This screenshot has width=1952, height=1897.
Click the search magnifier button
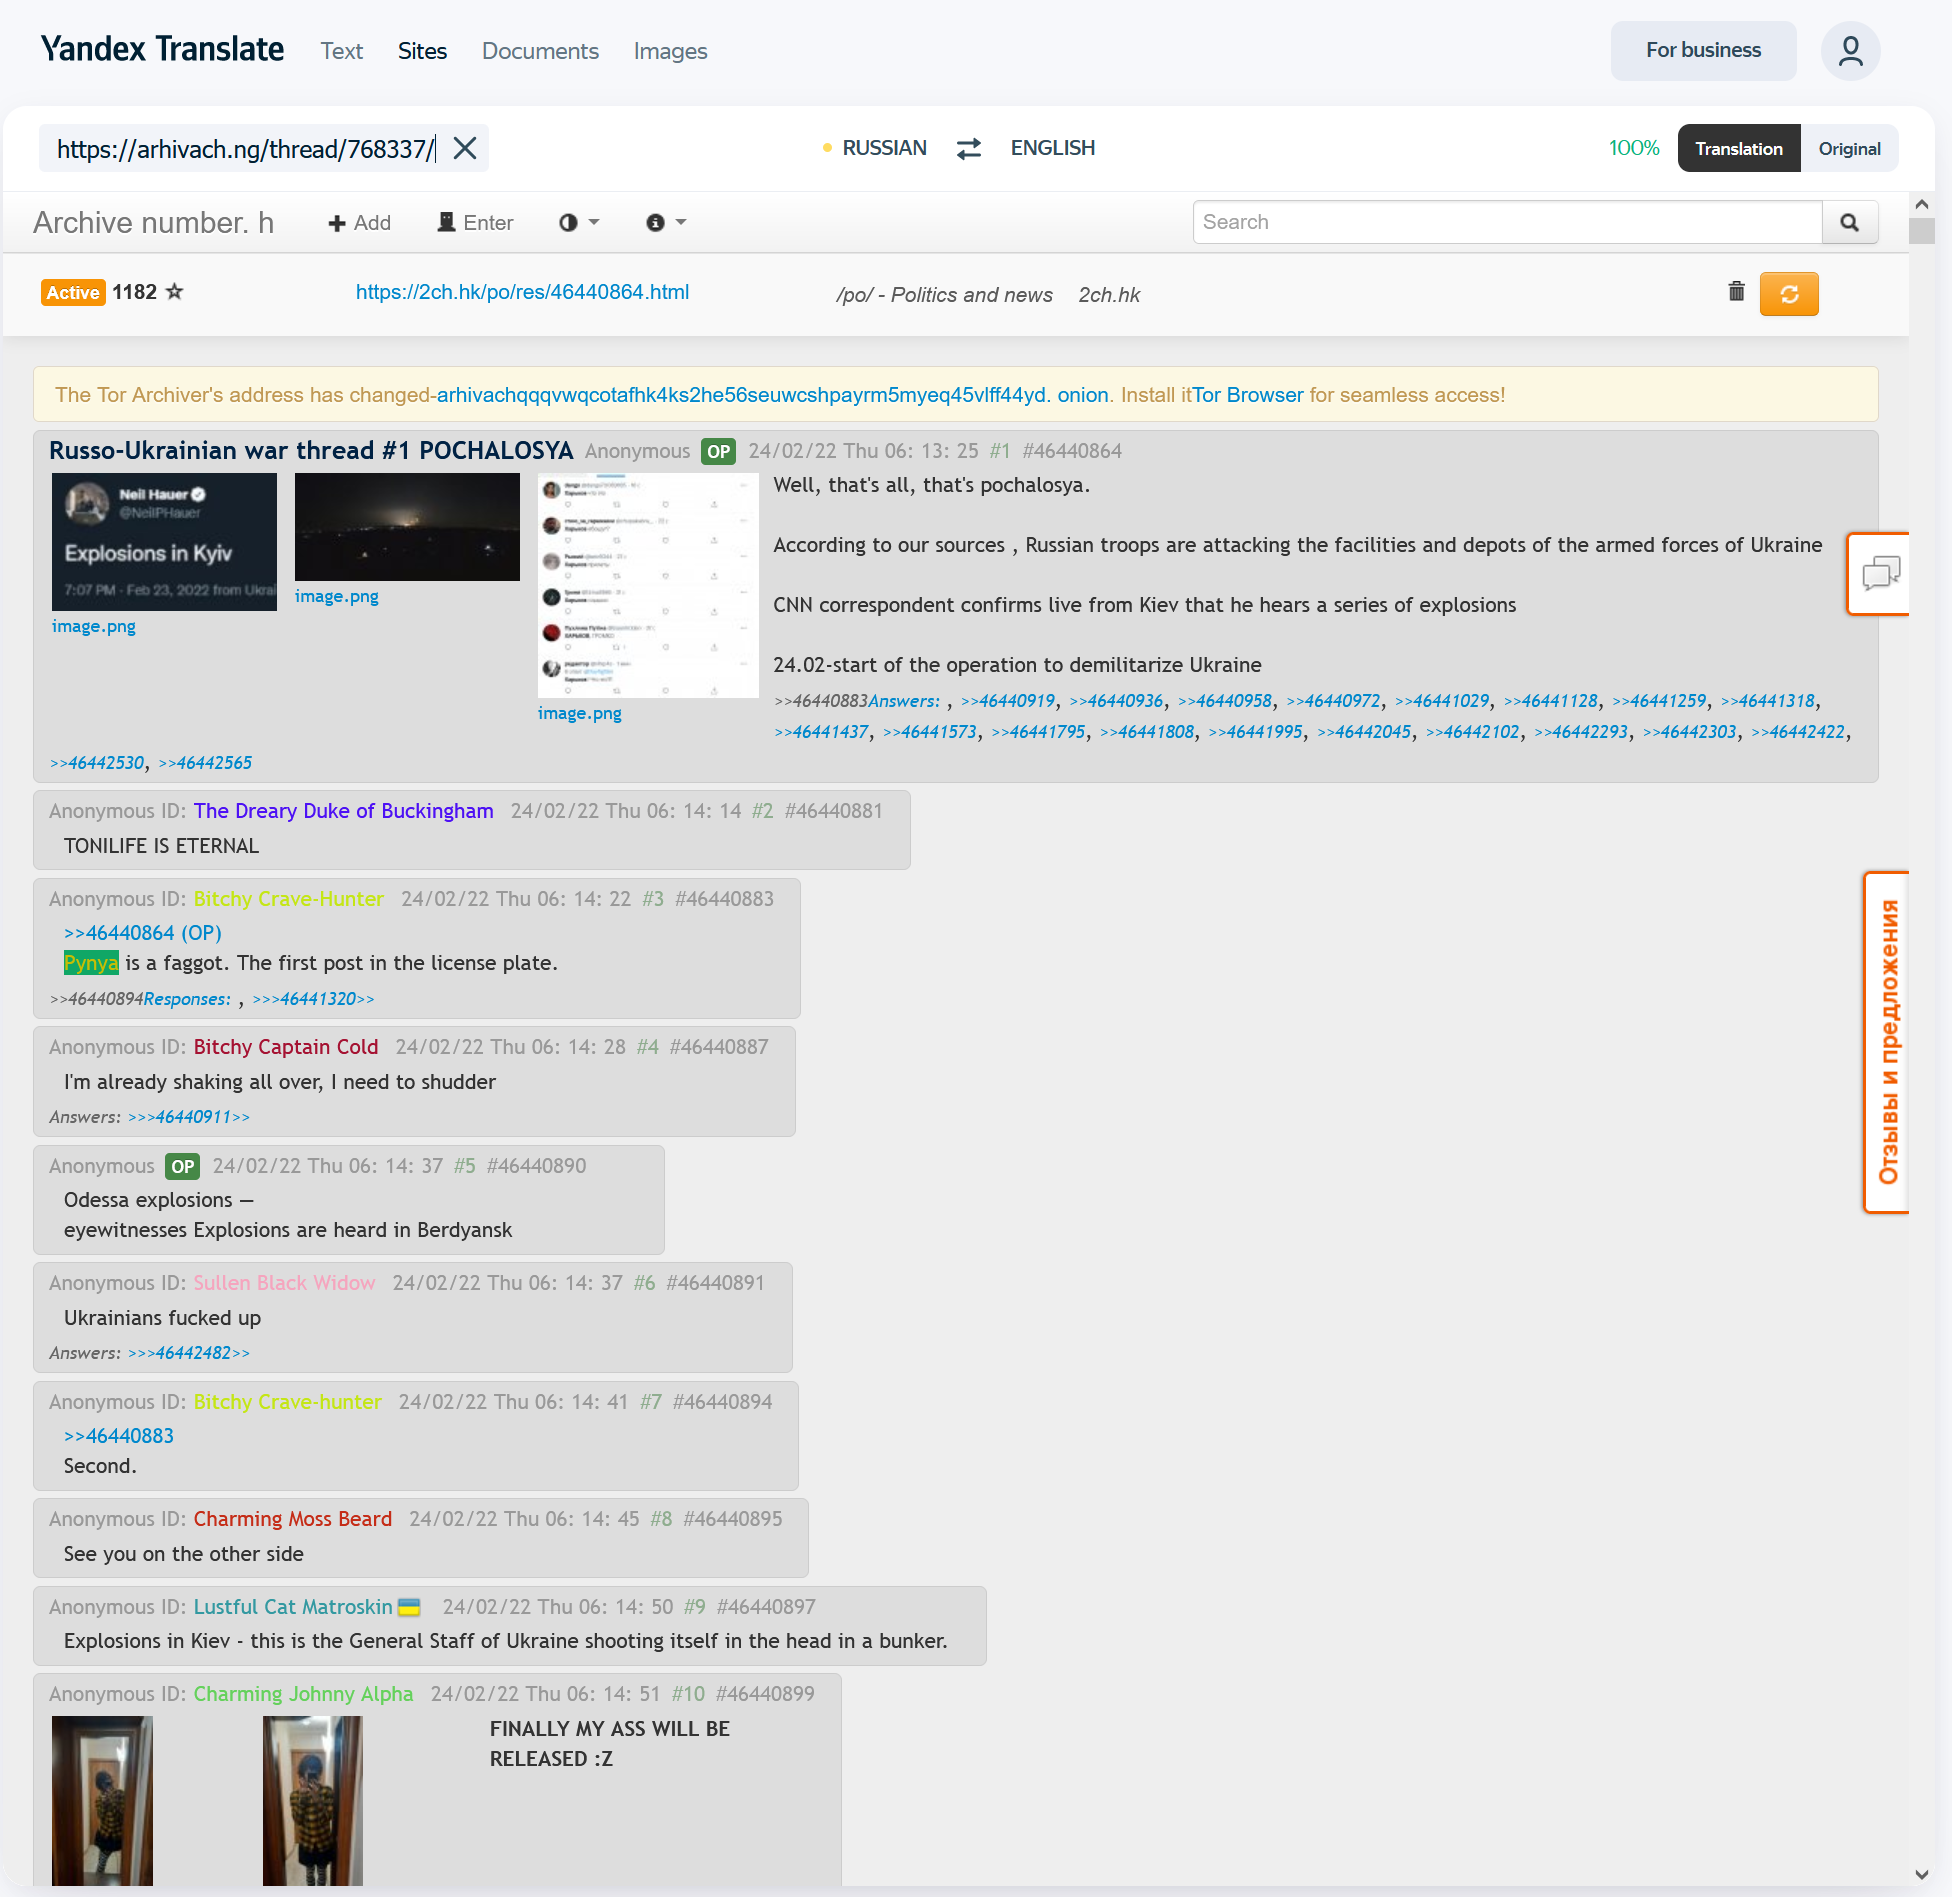(x=1850, y=222)
